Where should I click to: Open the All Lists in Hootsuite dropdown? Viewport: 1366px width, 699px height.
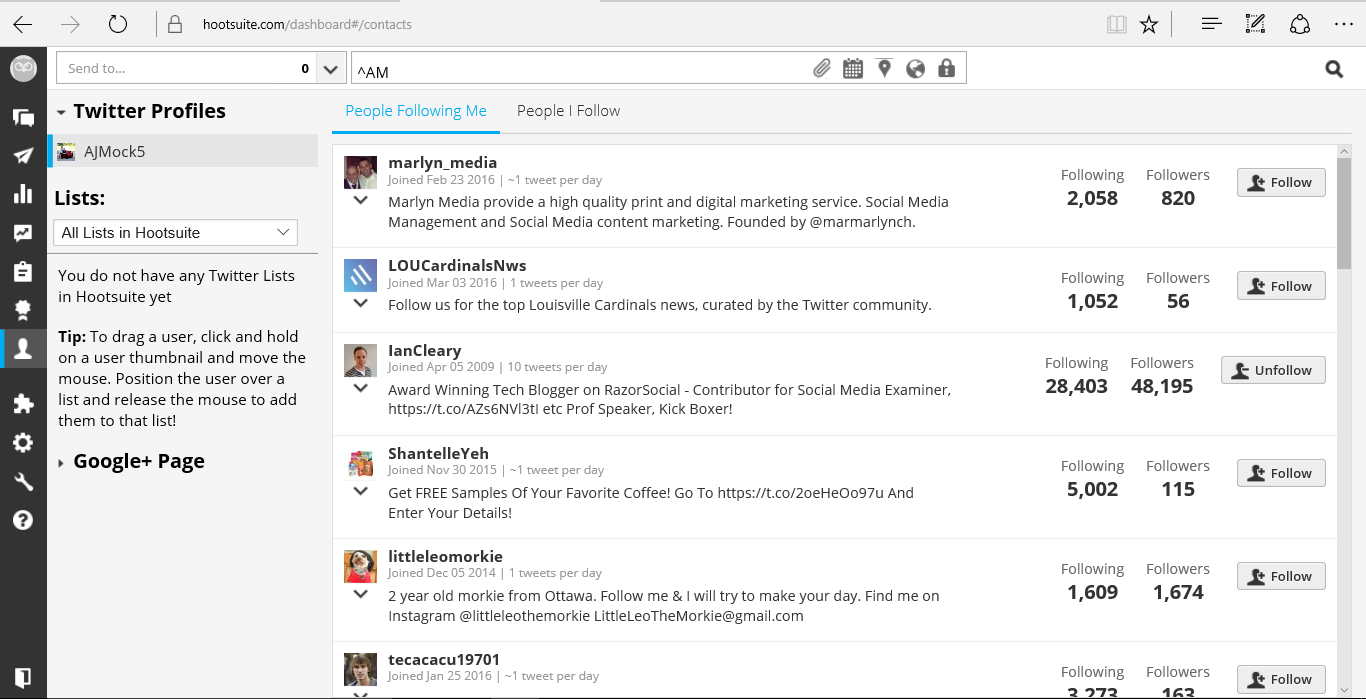click(175, 233)
